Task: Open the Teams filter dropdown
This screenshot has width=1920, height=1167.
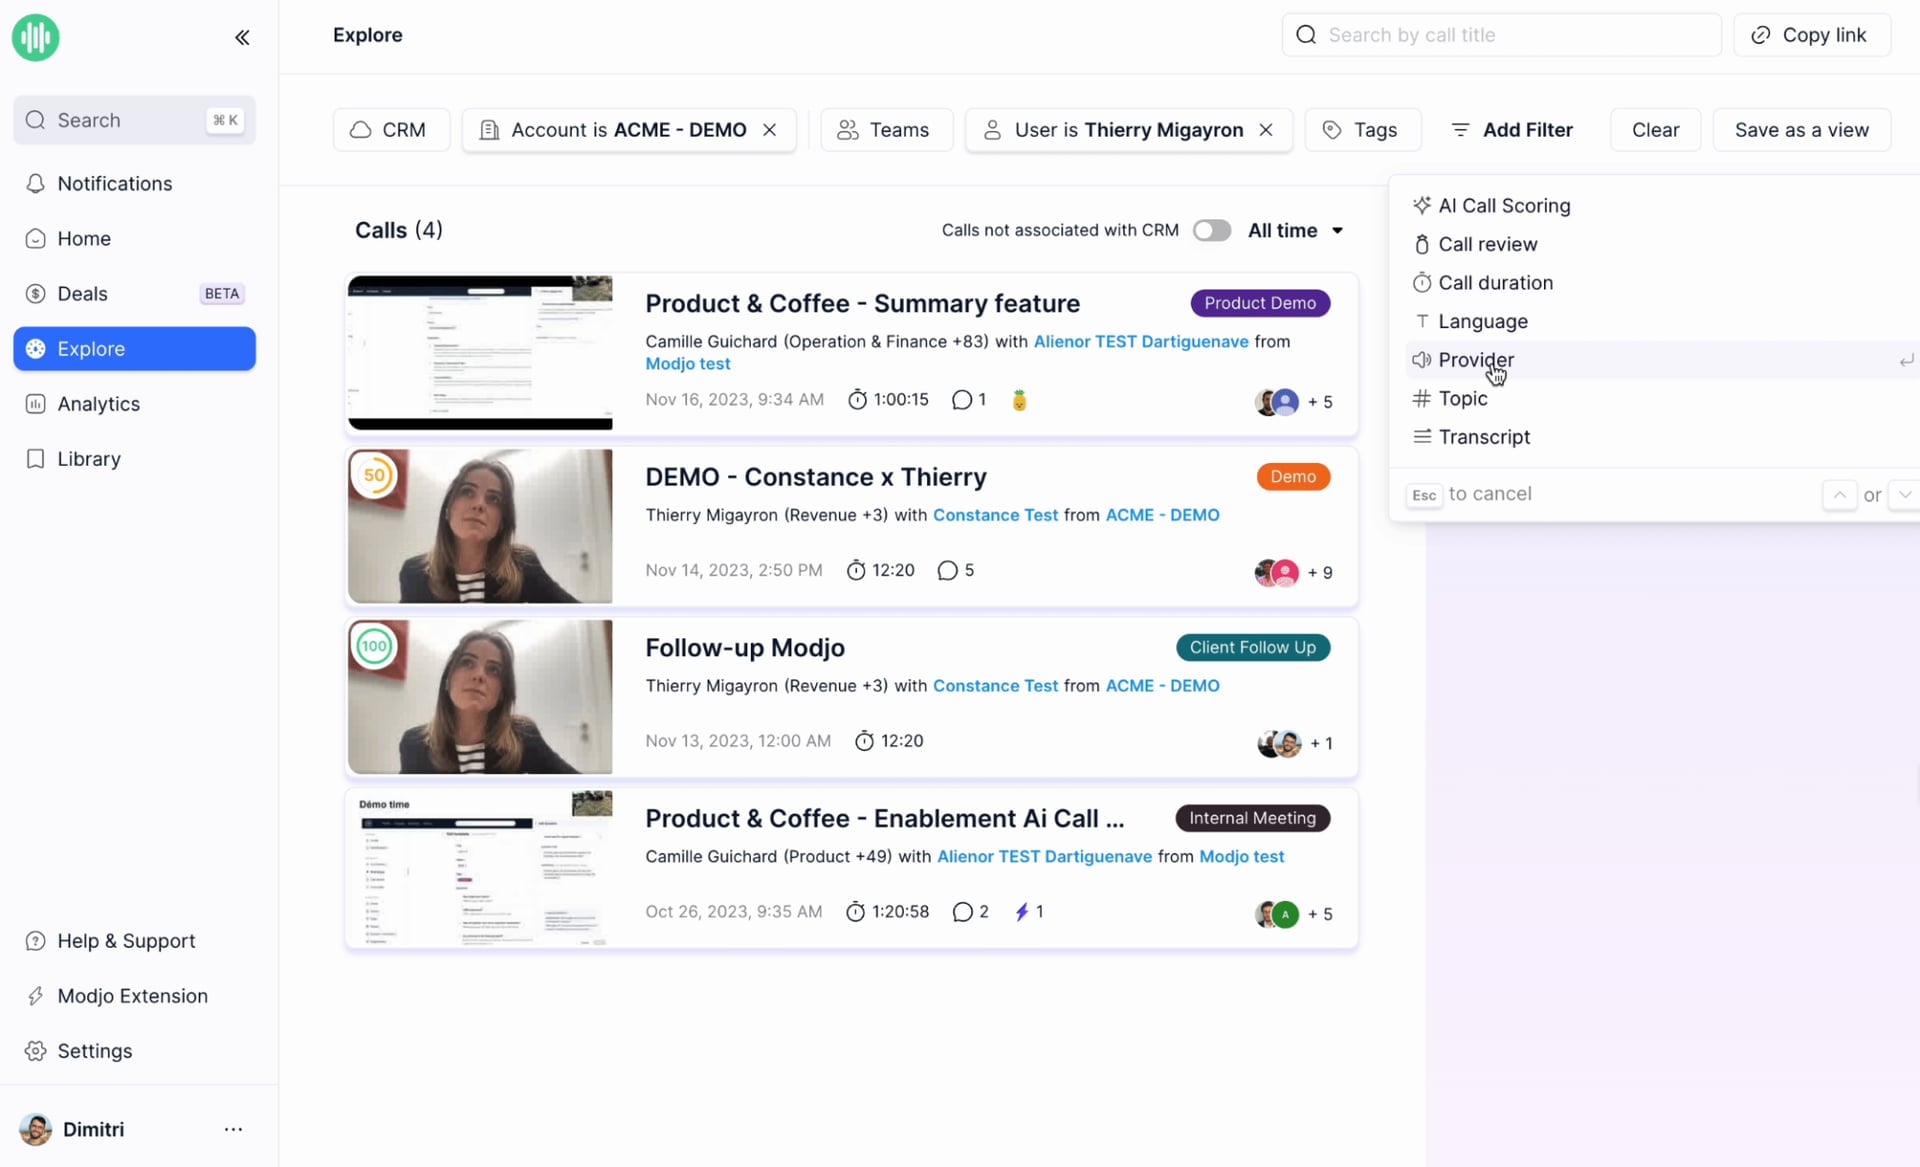Action: (886, 130)
